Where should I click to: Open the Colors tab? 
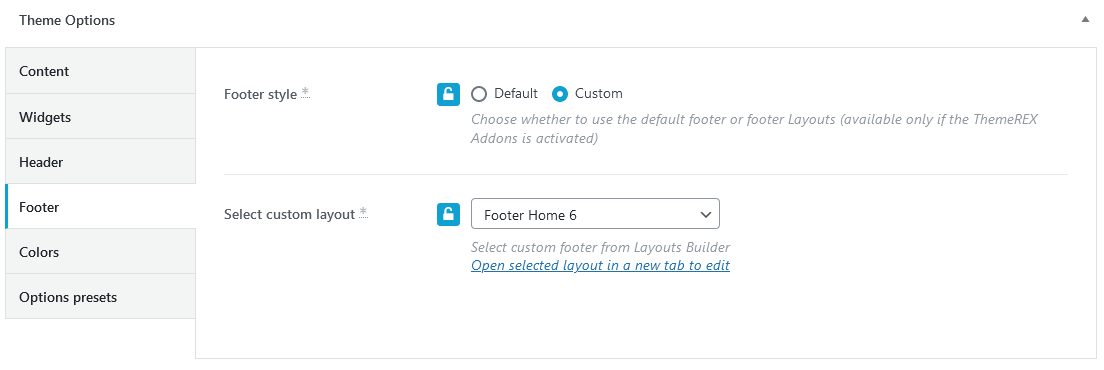click(100, 252)
